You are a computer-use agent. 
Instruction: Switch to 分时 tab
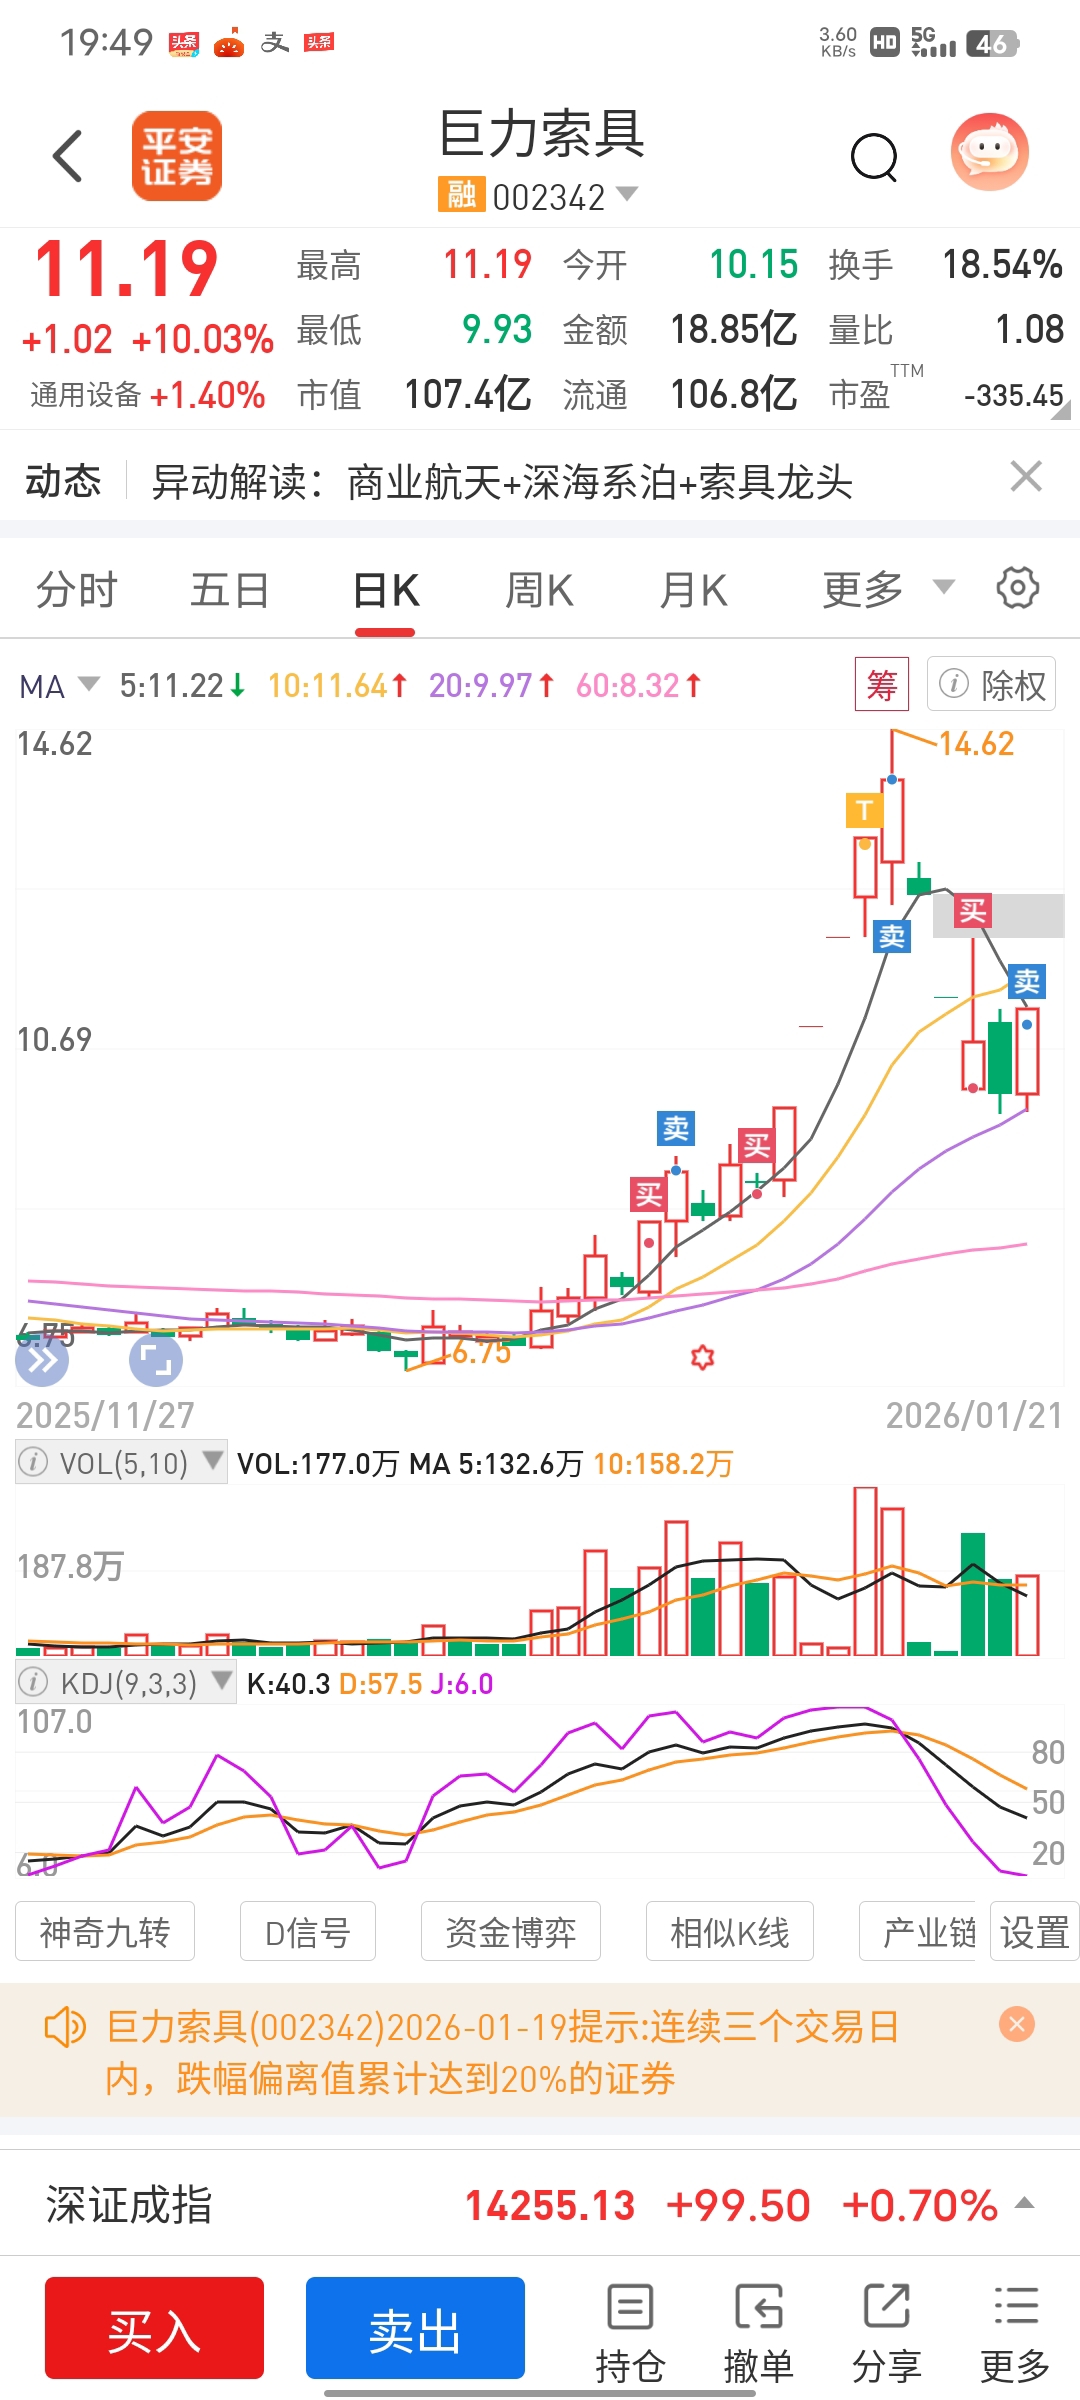pos(77,590)
